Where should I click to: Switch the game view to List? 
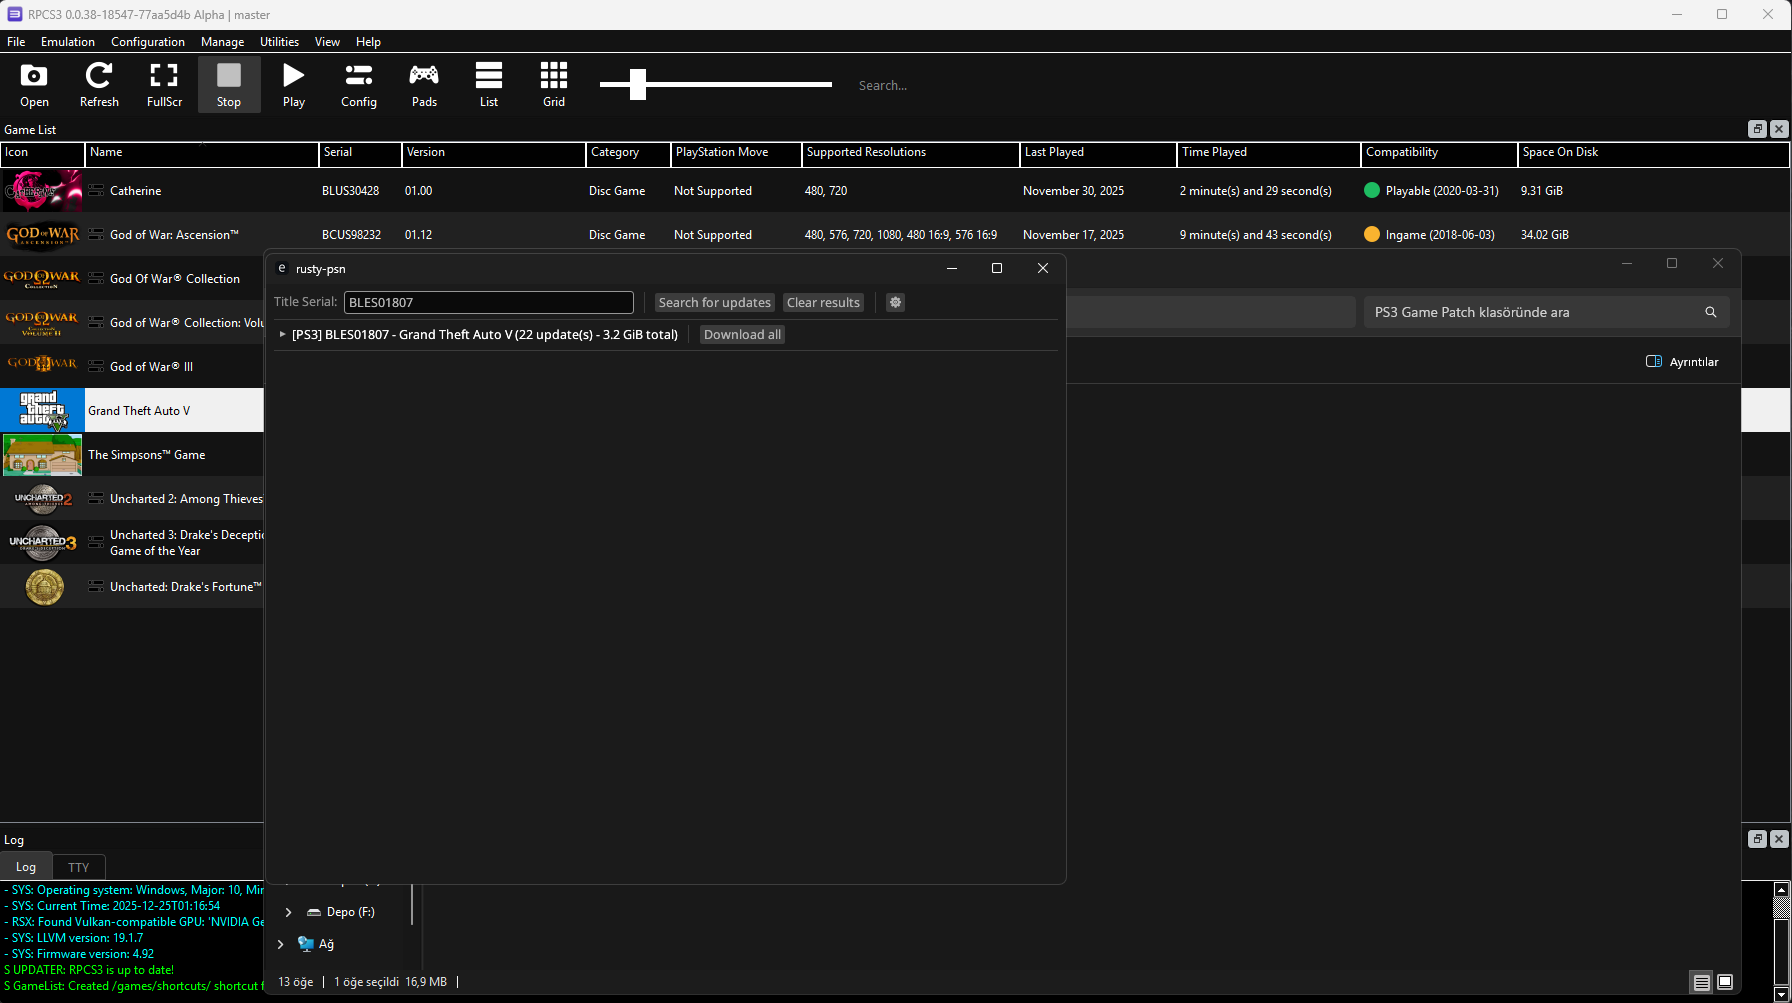[489, 85]
